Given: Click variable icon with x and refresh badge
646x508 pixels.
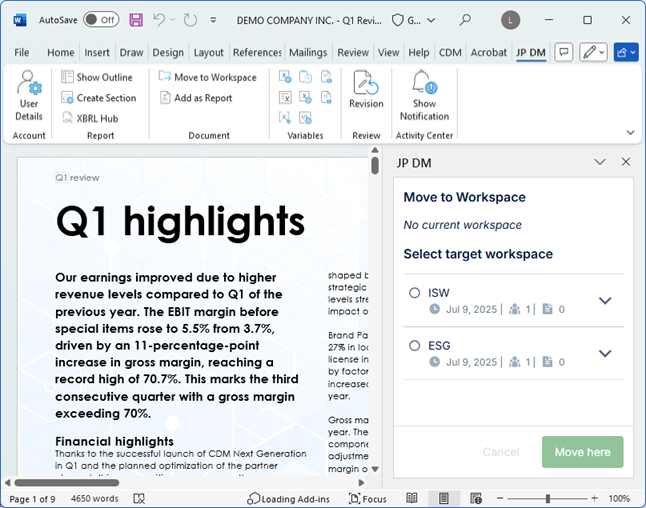Looking at the screenshot, I should coord(305,97).
